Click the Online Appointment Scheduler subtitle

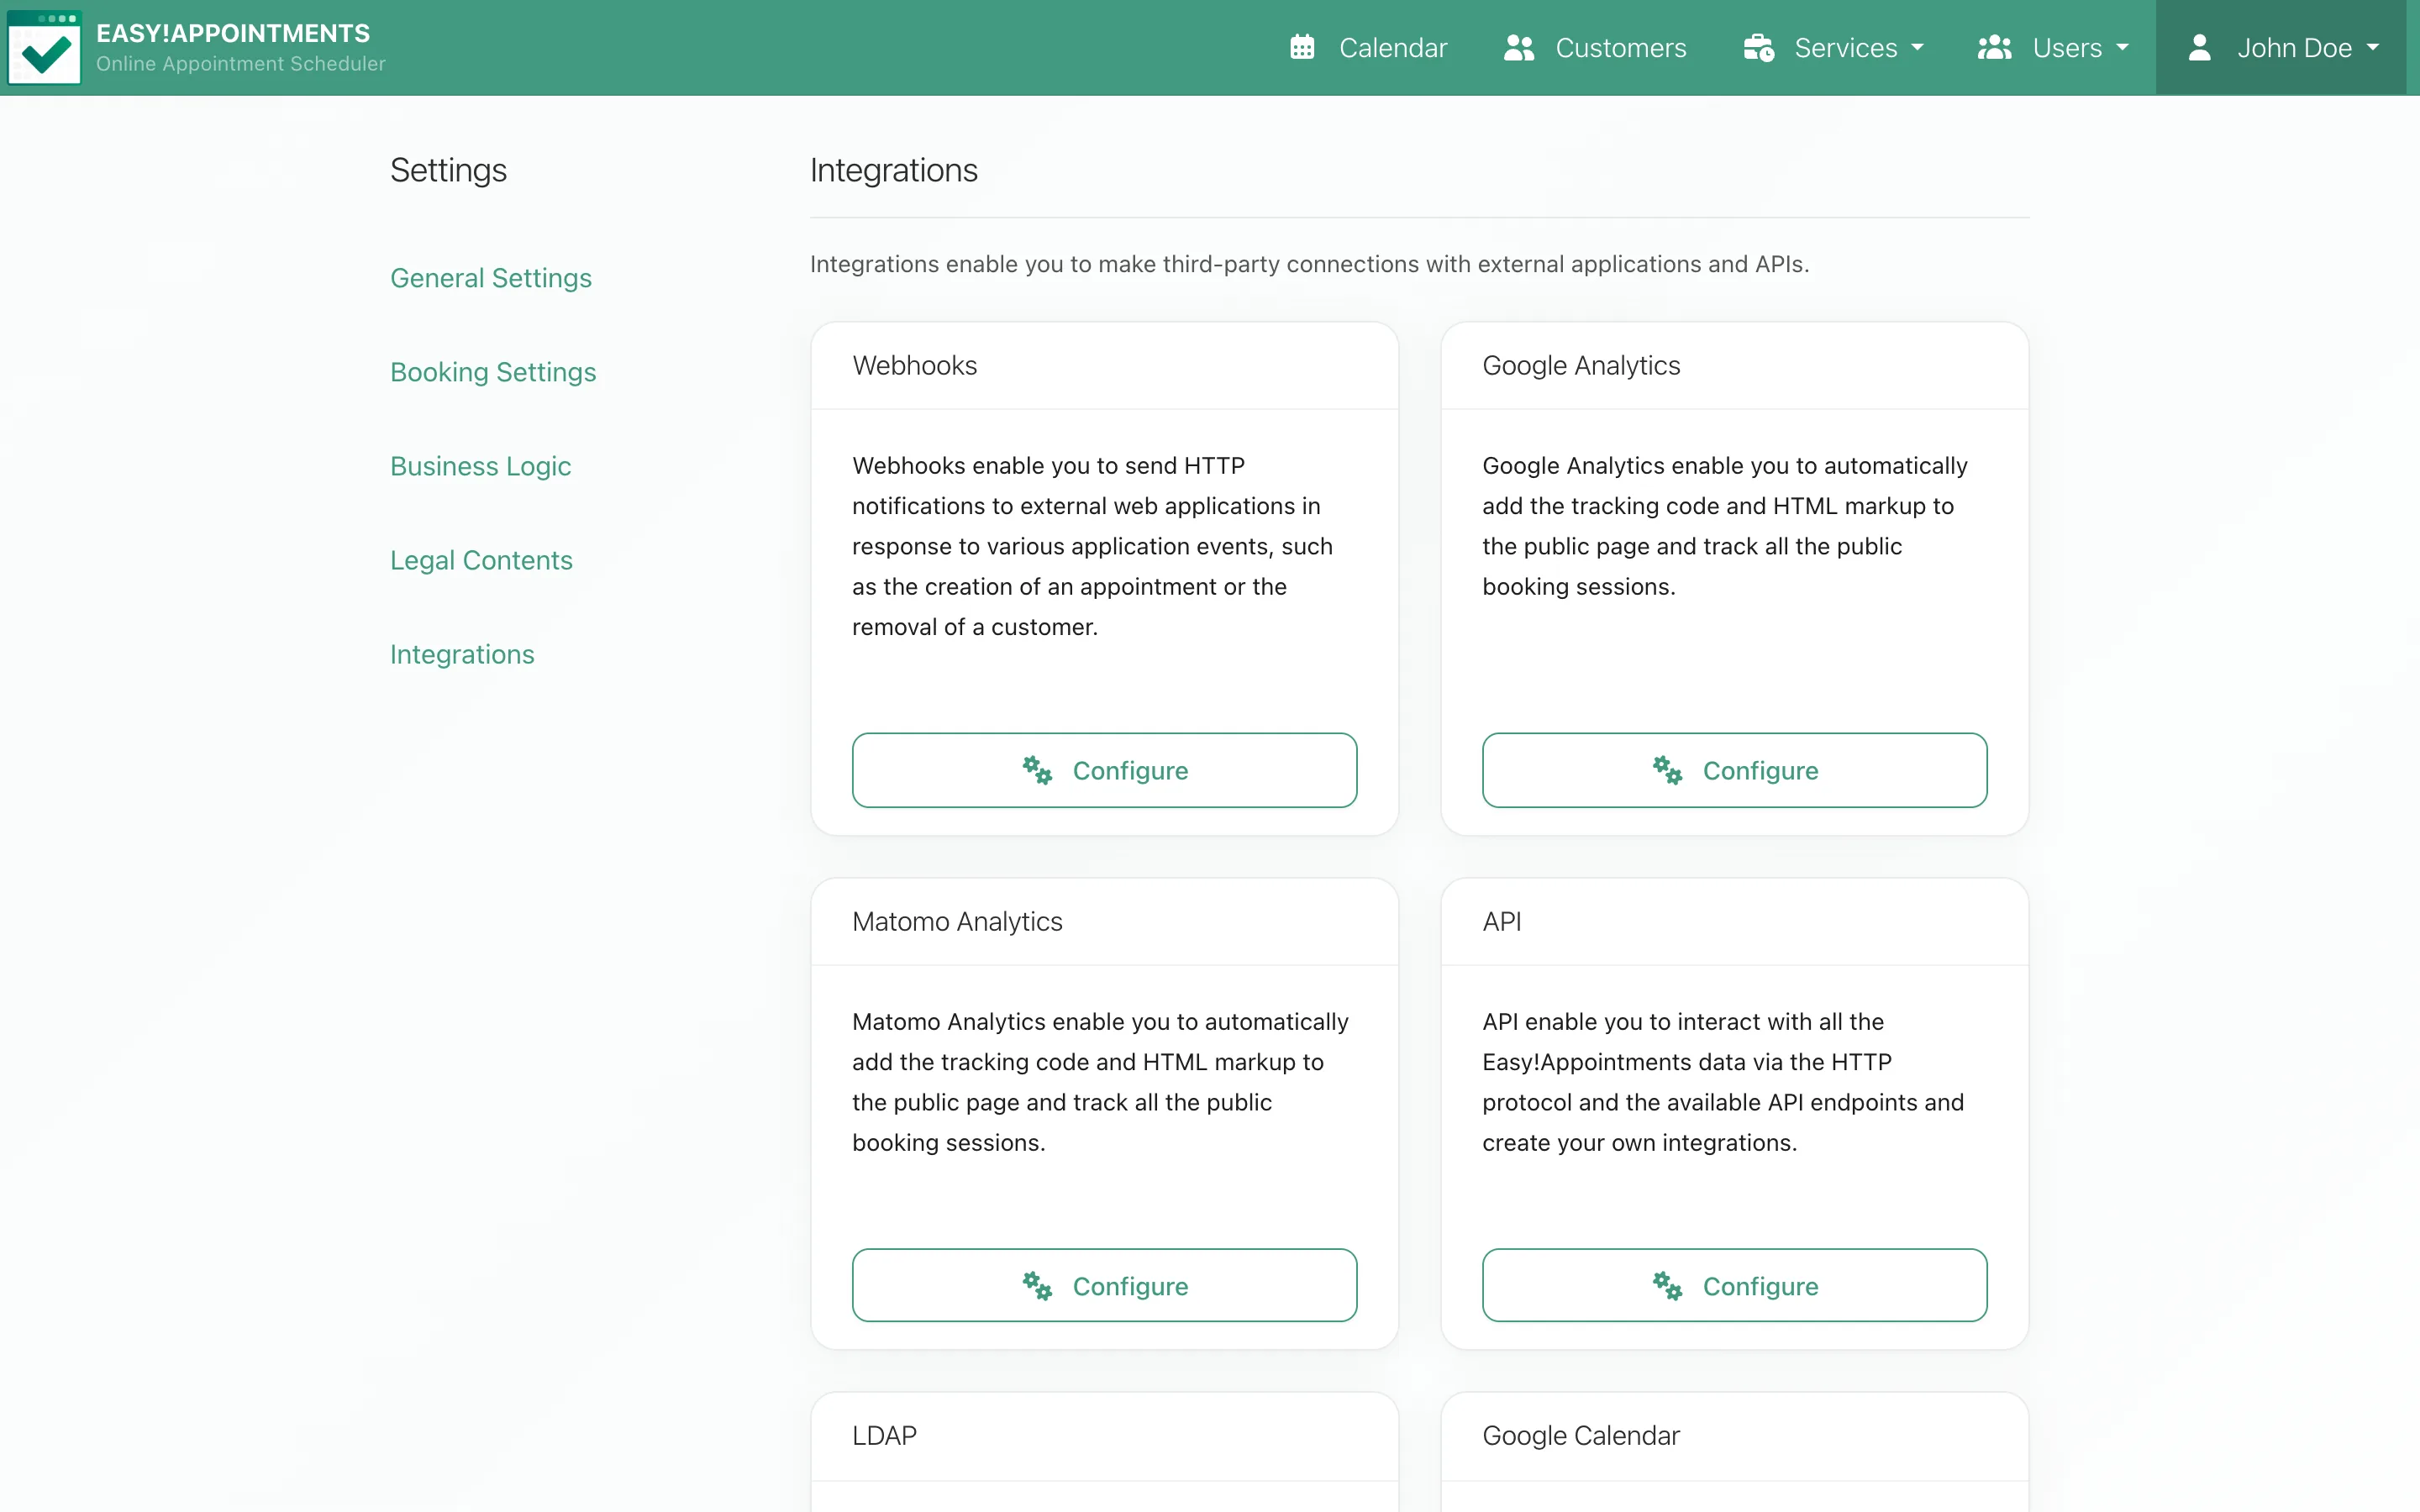[240, 63]
